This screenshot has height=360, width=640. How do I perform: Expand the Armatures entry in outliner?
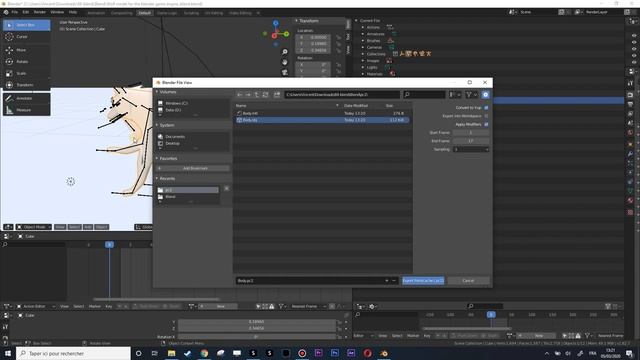click(x=363, y=34)
